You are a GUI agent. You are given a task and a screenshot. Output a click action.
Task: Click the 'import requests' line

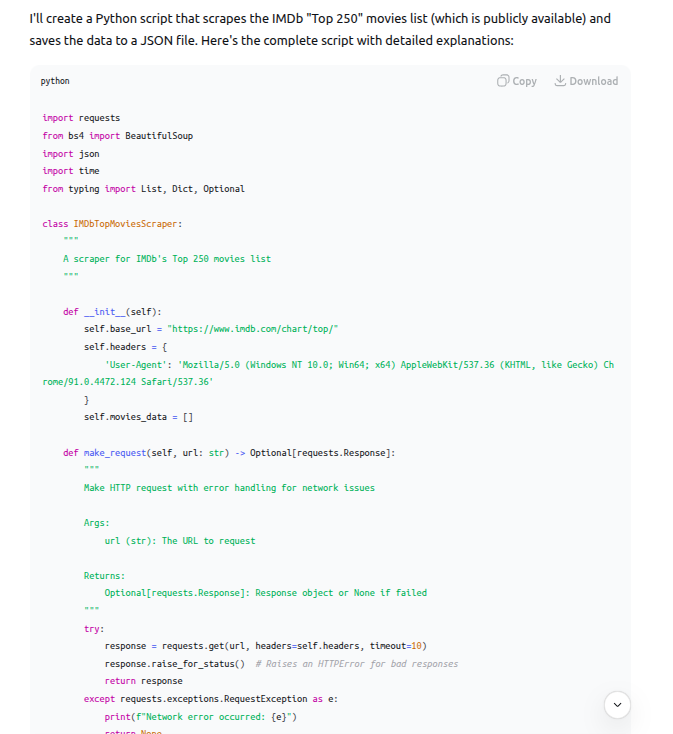[x=81, y=118]
